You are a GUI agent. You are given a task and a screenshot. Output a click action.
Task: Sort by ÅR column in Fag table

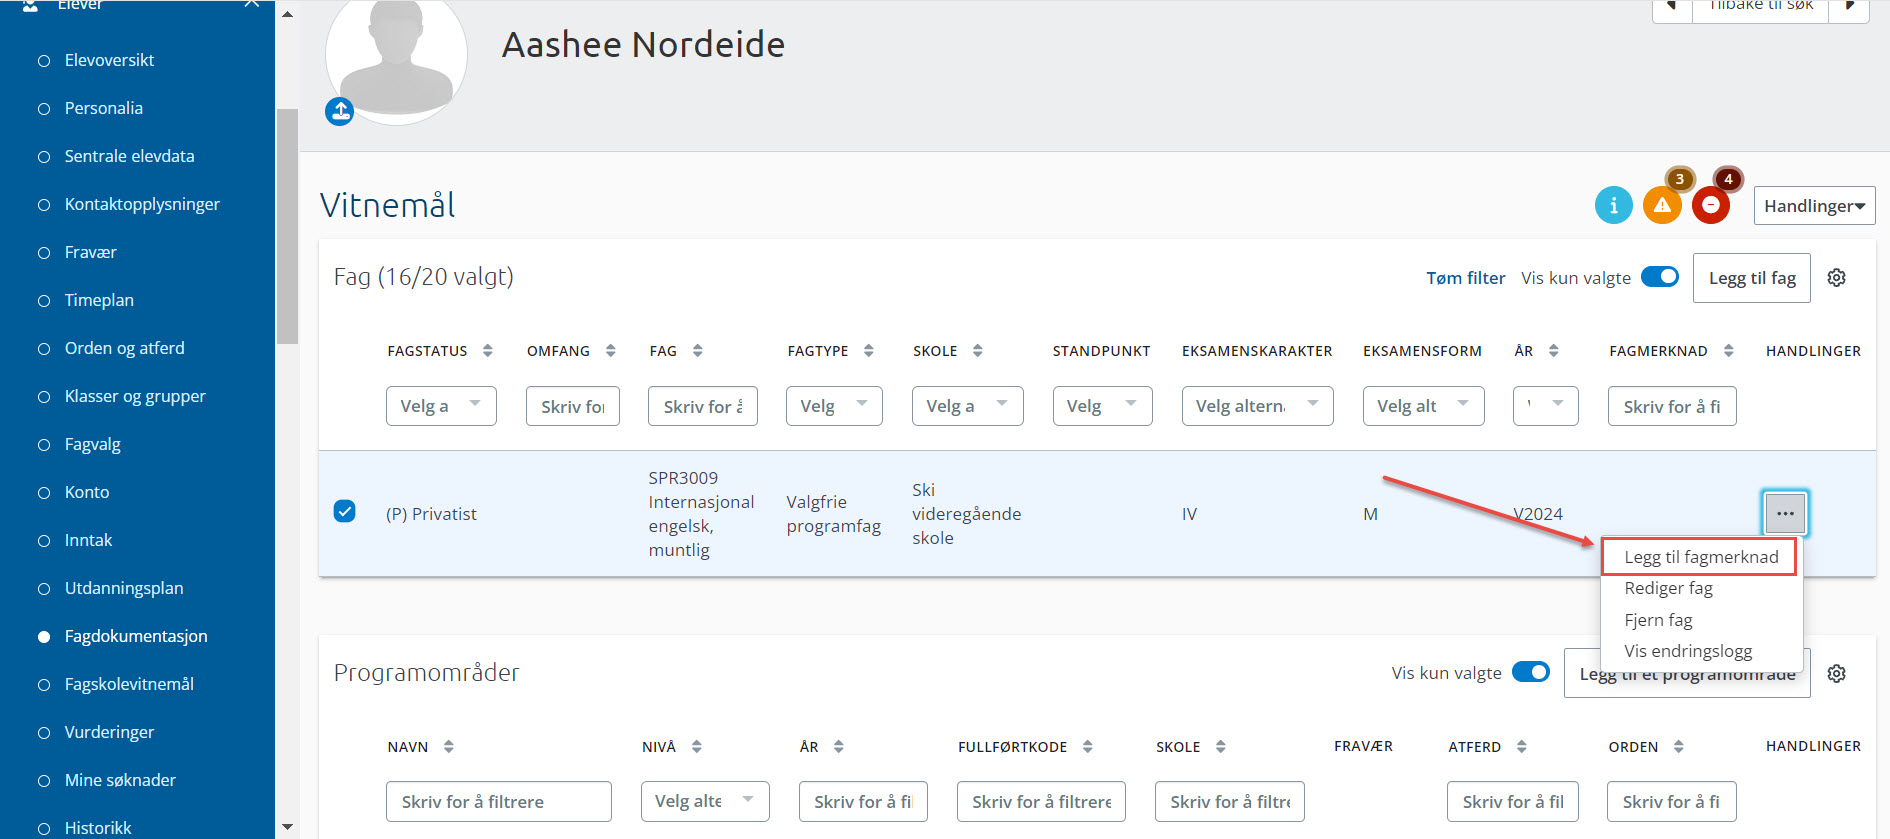[1553, 351]
